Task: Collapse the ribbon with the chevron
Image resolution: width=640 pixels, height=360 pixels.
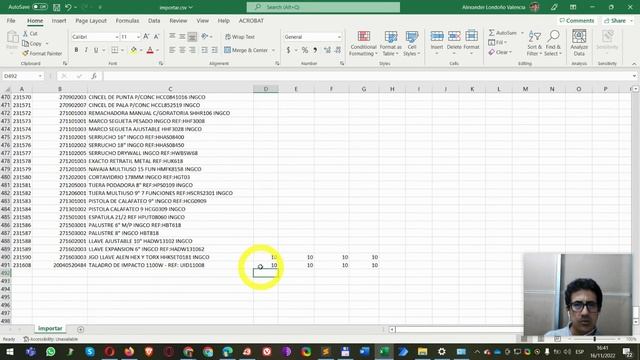Action: coord(634,64)
